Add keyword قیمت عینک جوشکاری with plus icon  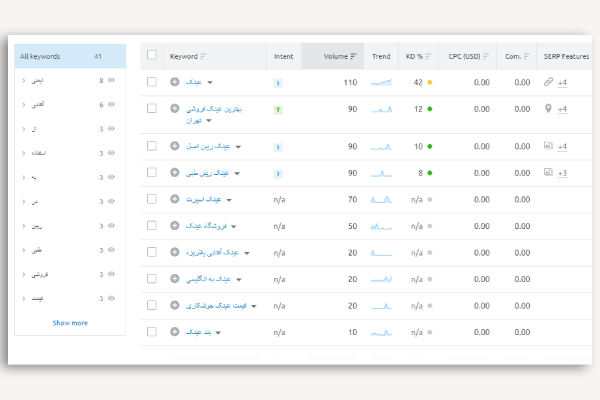(174, 305)
